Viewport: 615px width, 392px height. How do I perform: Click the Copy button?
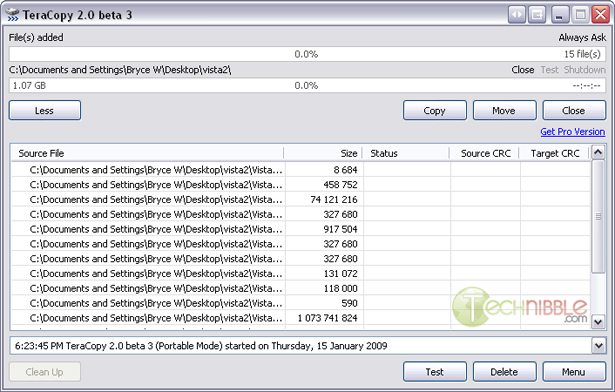click(x=435, y=110)
